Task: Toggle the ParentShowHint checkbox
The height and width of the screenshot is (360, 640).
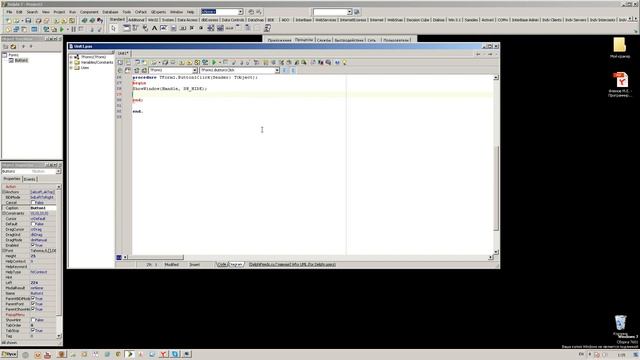Action: [x=33, y=309]
